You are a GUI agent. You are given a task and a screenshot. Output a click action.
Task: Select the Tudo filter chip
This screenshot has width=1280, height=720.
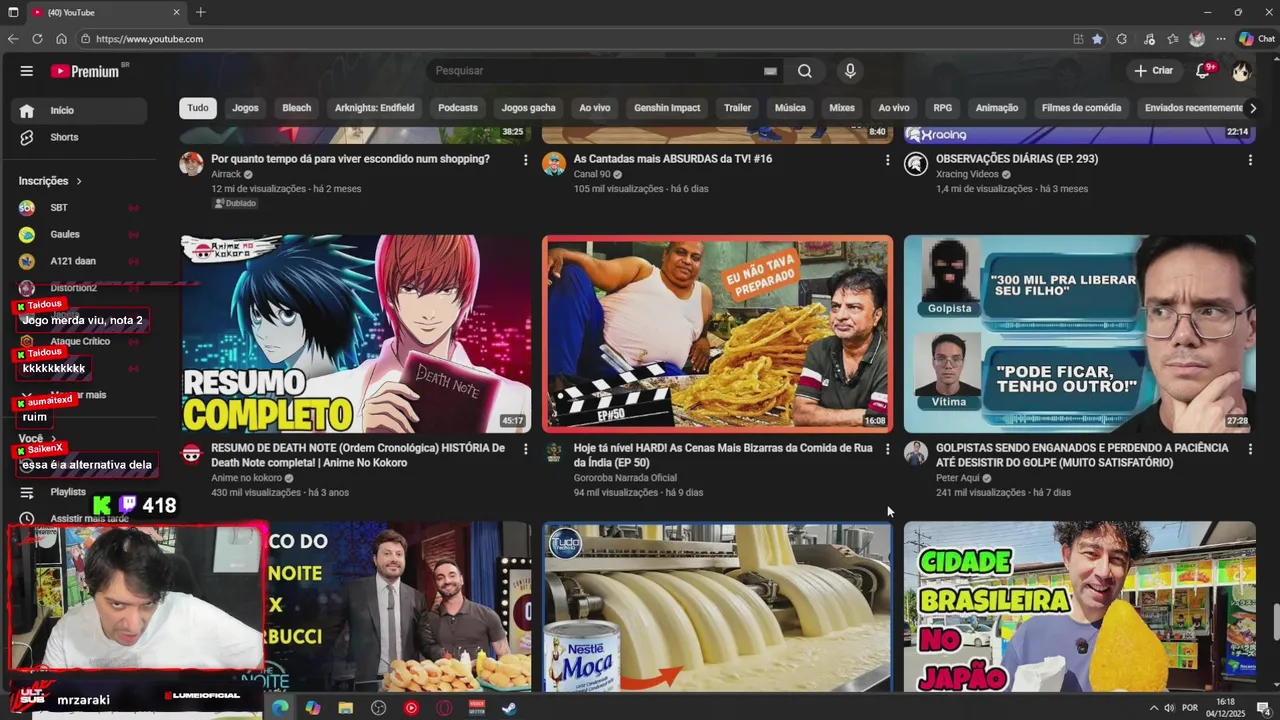click(x=198, y=108)
